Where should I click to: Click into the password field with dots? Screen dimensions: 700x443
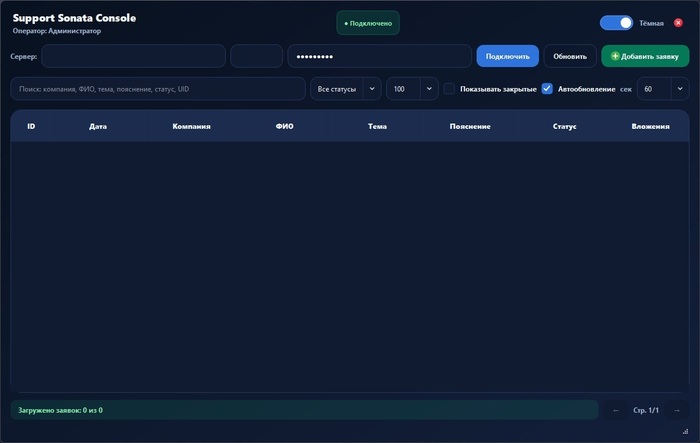[379, 56]
